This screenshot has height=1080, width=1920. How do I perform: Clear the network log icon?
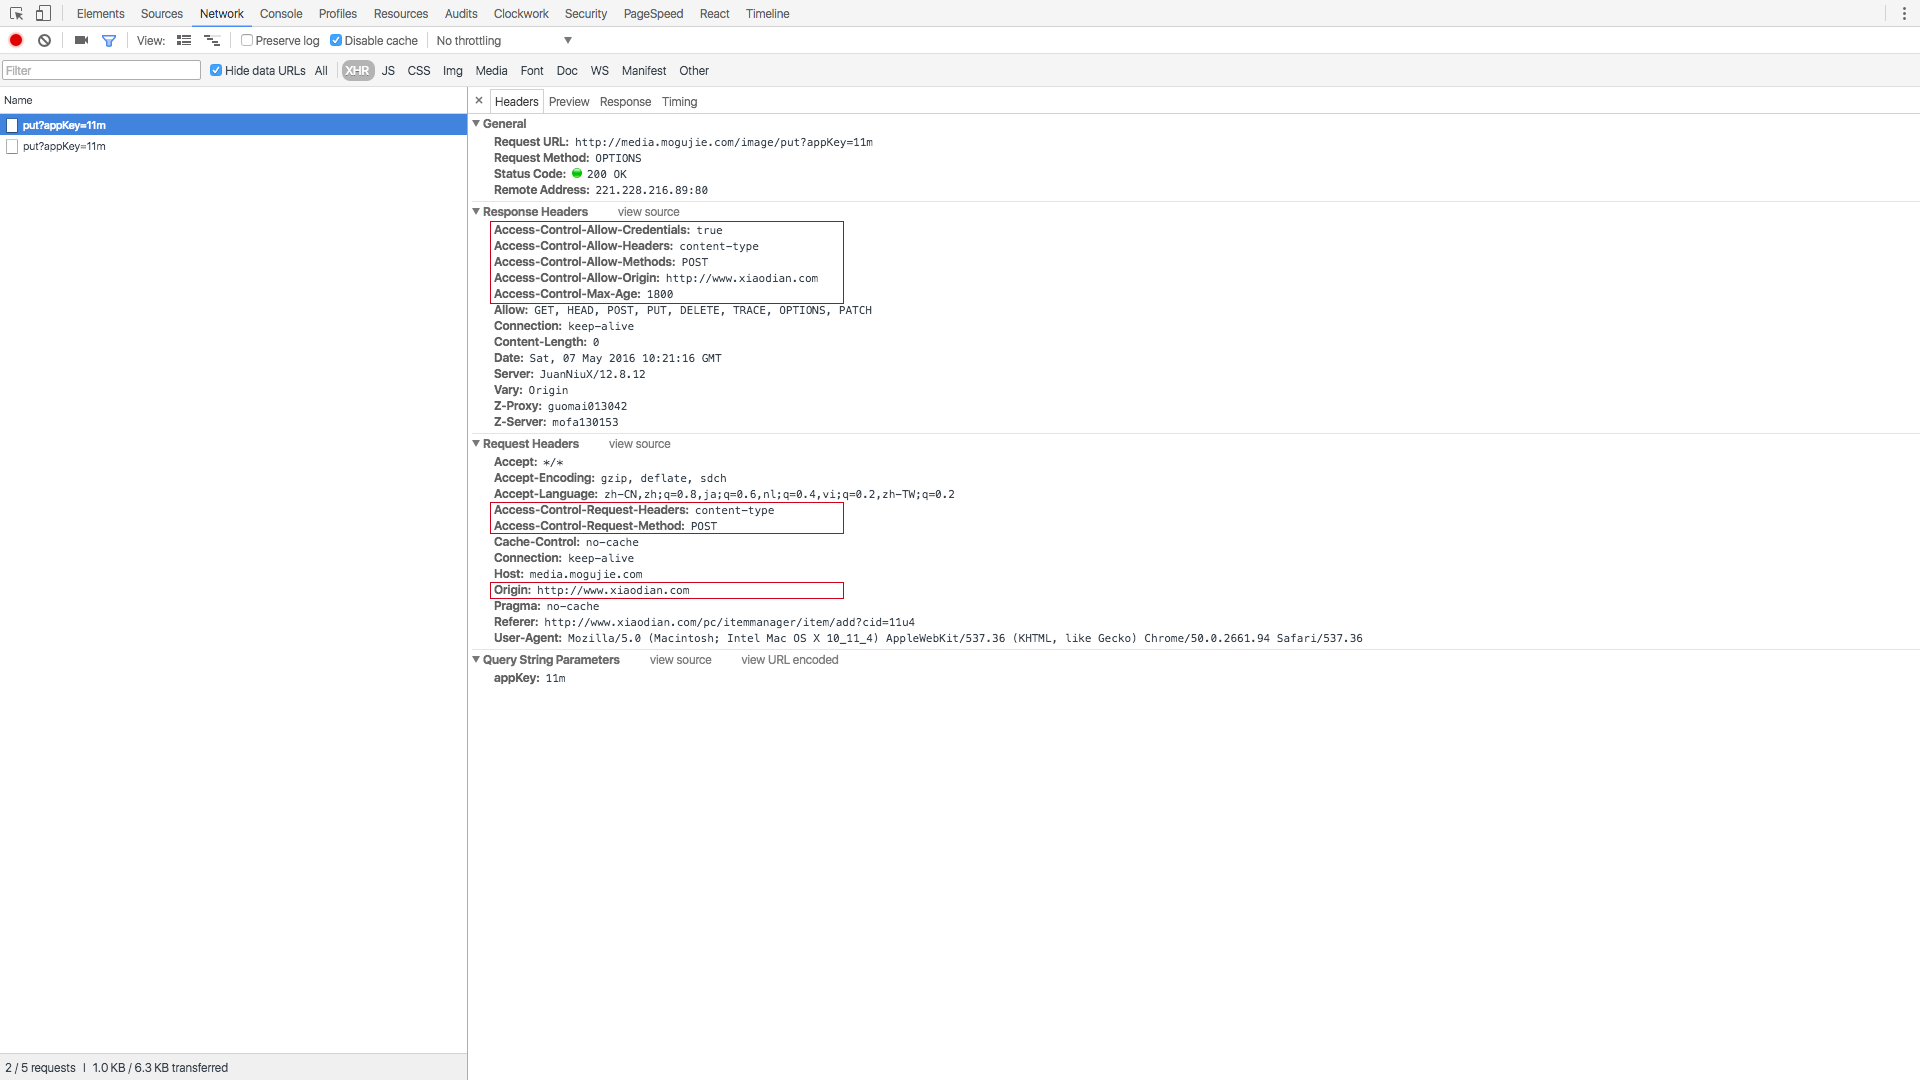pyautogui.click(x=44, y=41)
